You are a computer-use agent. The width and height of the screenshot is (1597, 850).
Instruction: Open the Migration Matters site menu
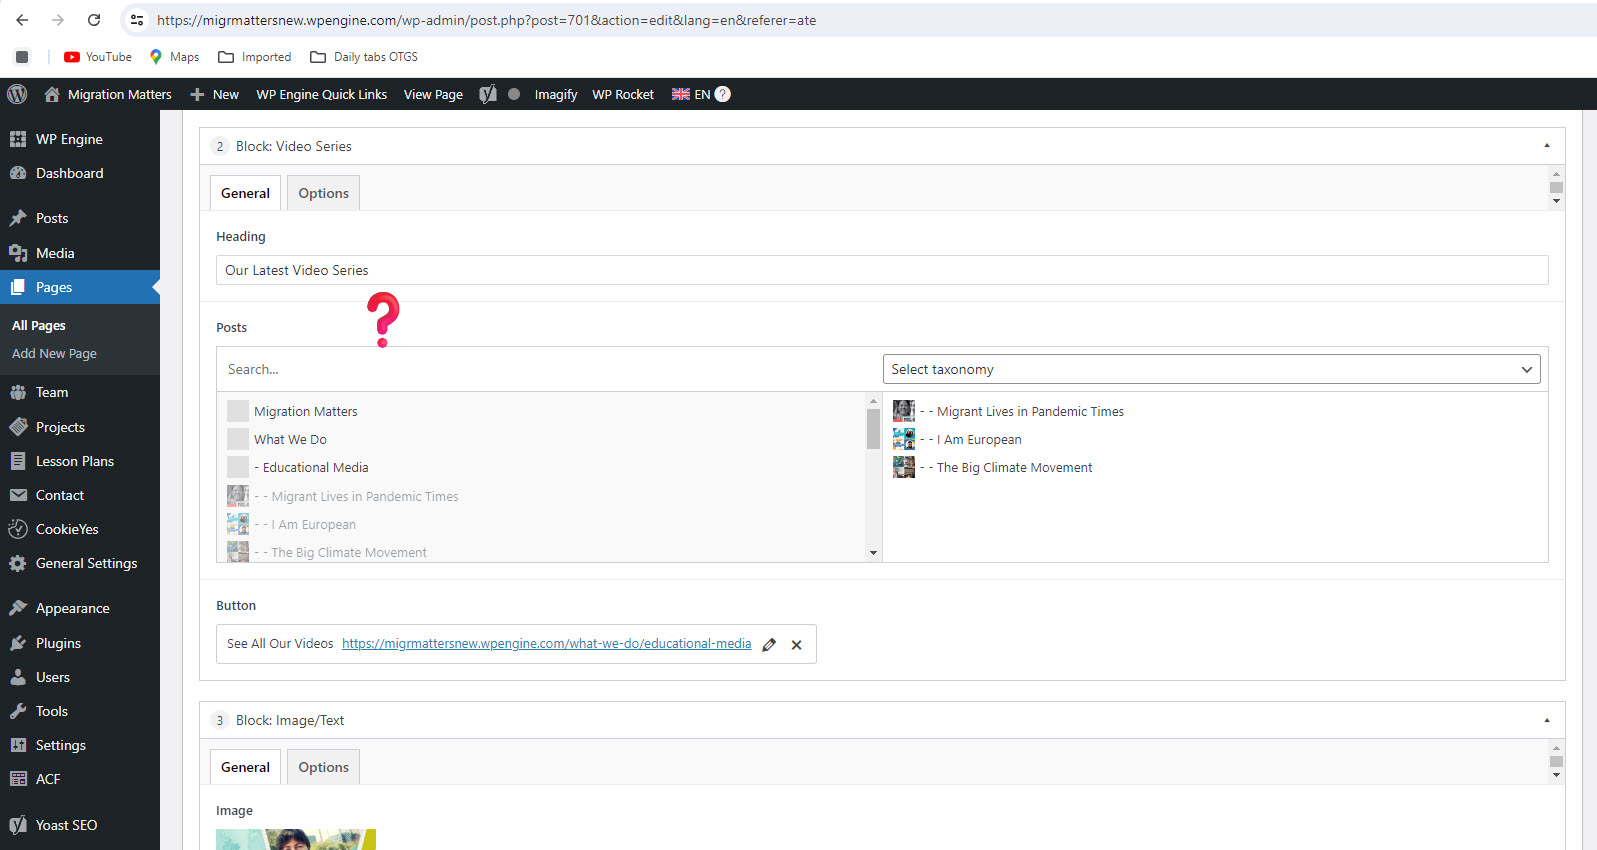tap(108, 94)
